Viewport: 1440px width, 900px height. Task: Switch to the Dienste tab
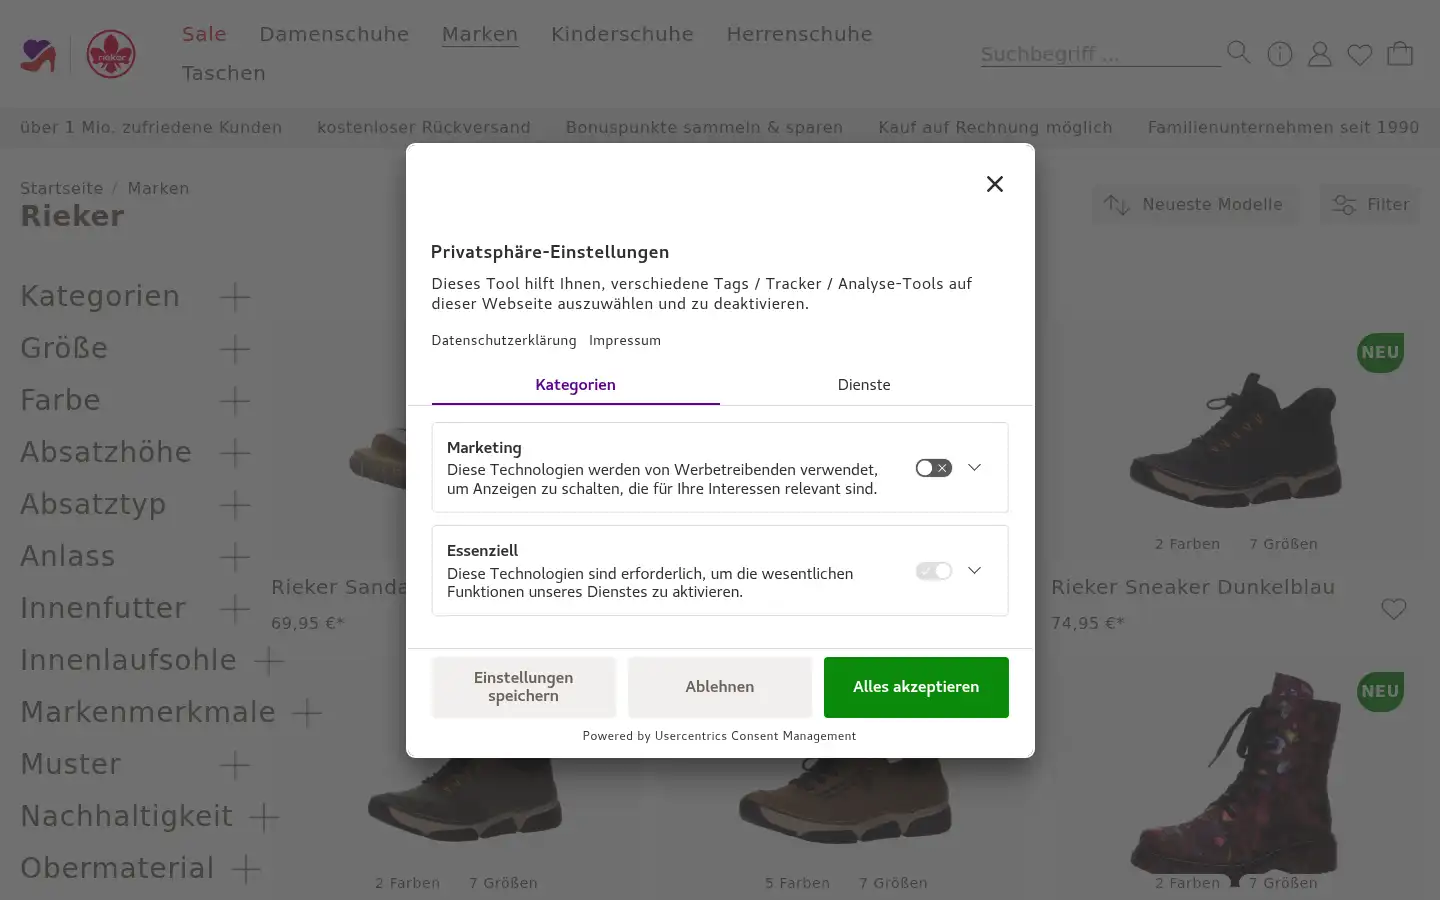tap(864, 385)
